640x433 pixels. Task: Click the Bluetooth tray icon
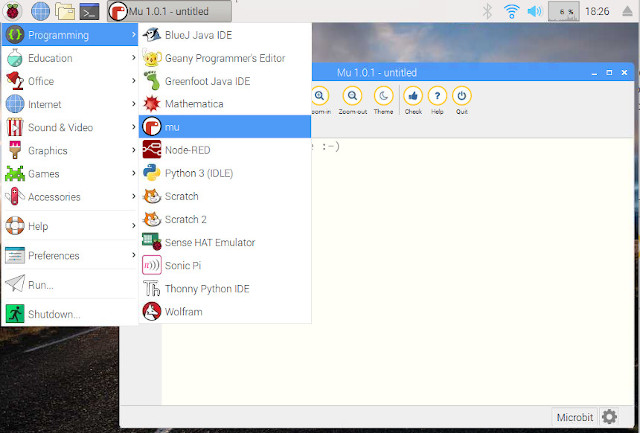[487, 11]
